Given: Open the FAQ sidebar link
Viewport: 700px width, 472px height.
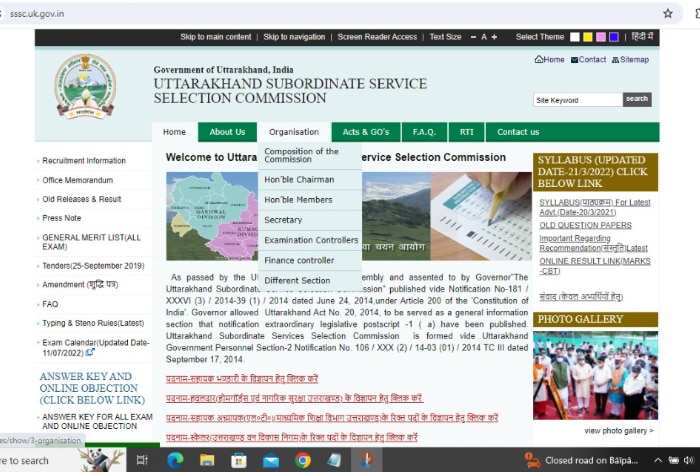Looking at the screenshot, I should coord(50,304).
